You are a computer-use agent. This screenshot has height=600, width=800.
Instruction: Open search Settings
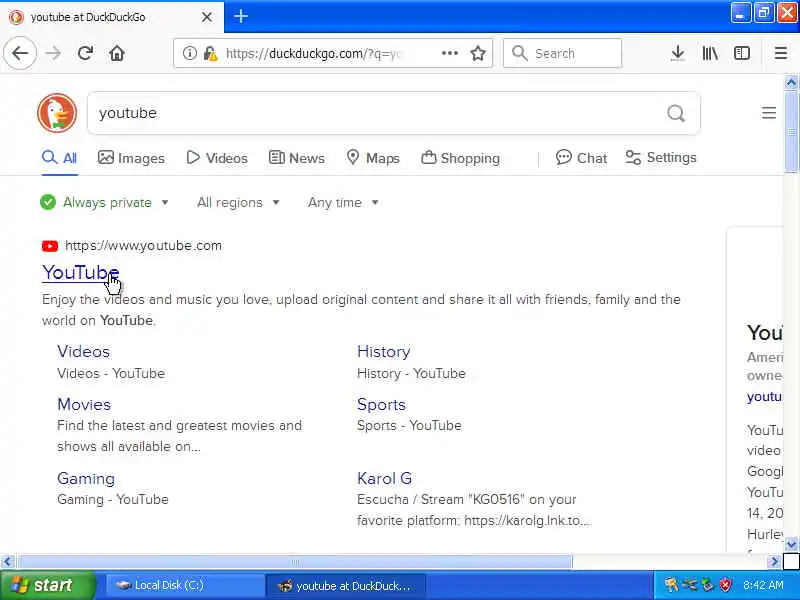pos(661,158)
